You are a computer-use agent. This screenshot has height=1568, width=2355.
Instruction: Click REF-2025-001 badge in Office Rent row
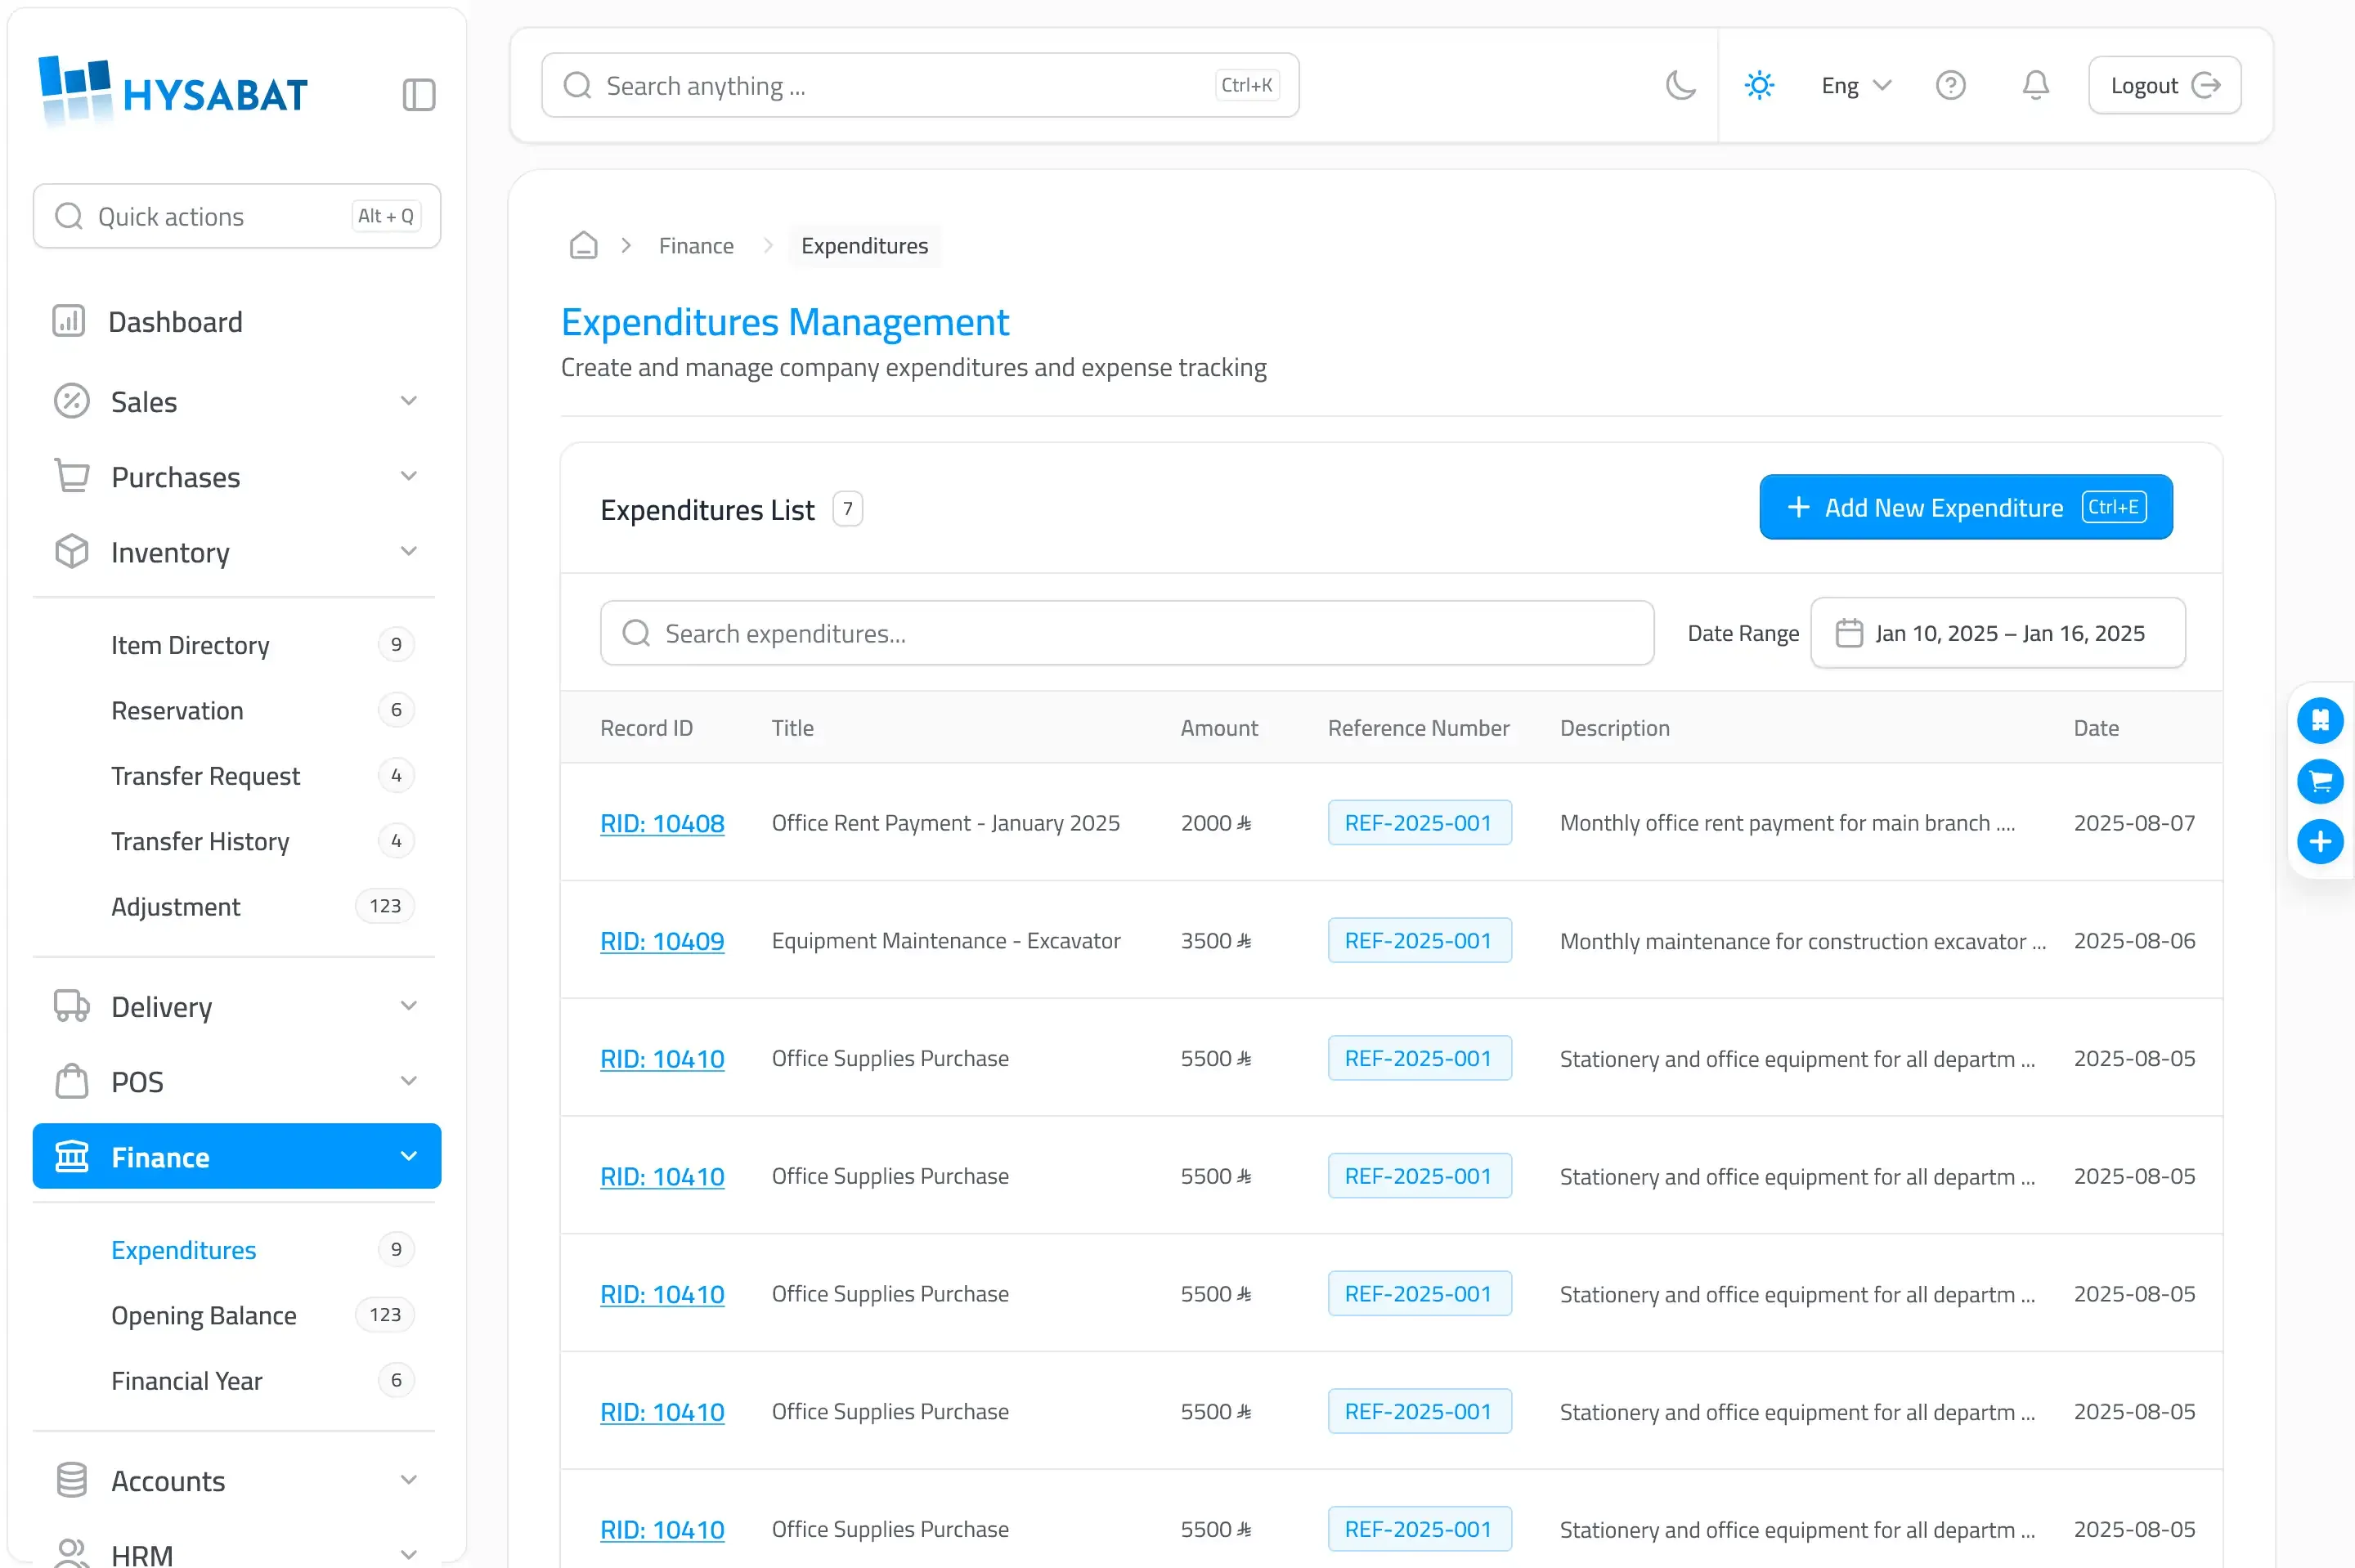pos(1419,822)
